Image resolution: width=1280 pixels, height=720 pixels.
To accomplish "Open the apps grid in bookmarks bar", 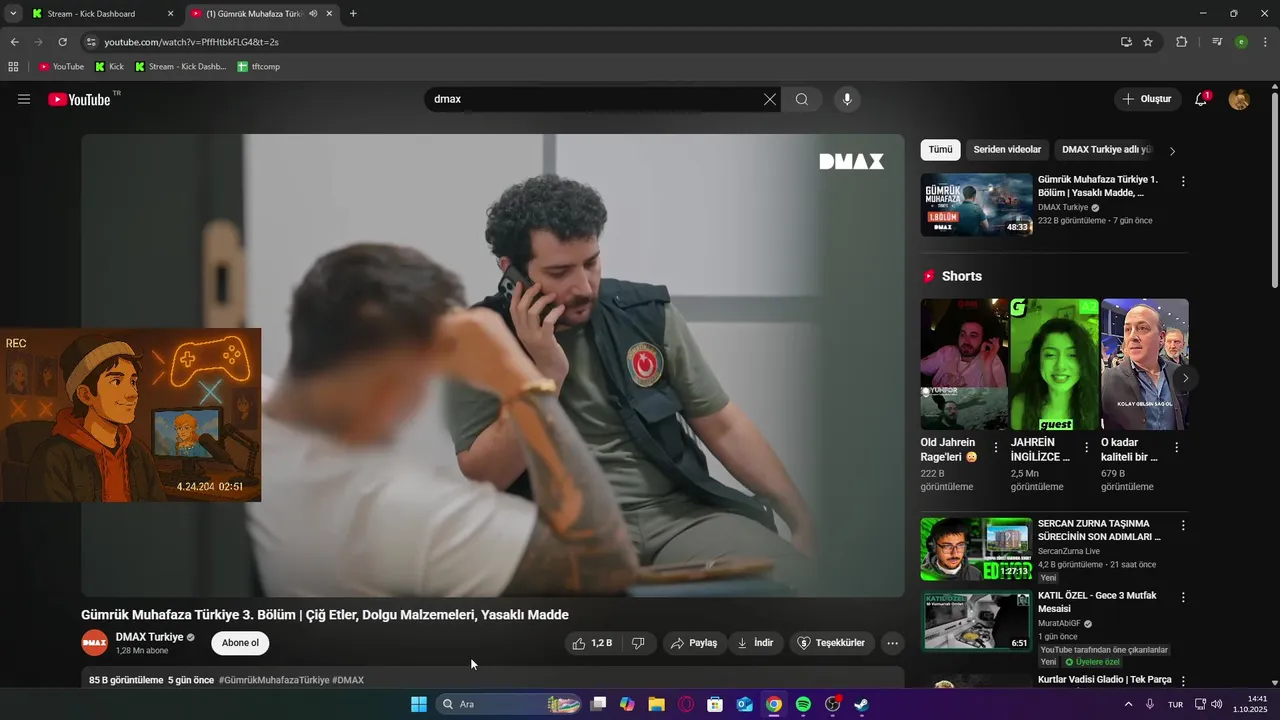I will click(13, 67).
